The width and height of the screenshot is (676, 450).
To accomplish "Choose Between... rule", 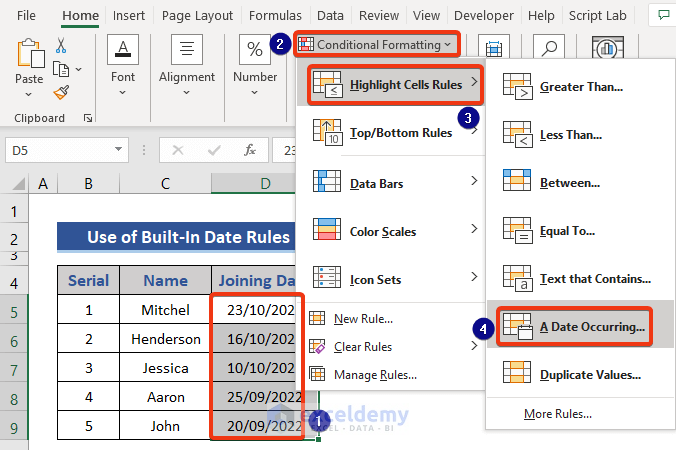I will pyautogui.click(x=580, y=183).
